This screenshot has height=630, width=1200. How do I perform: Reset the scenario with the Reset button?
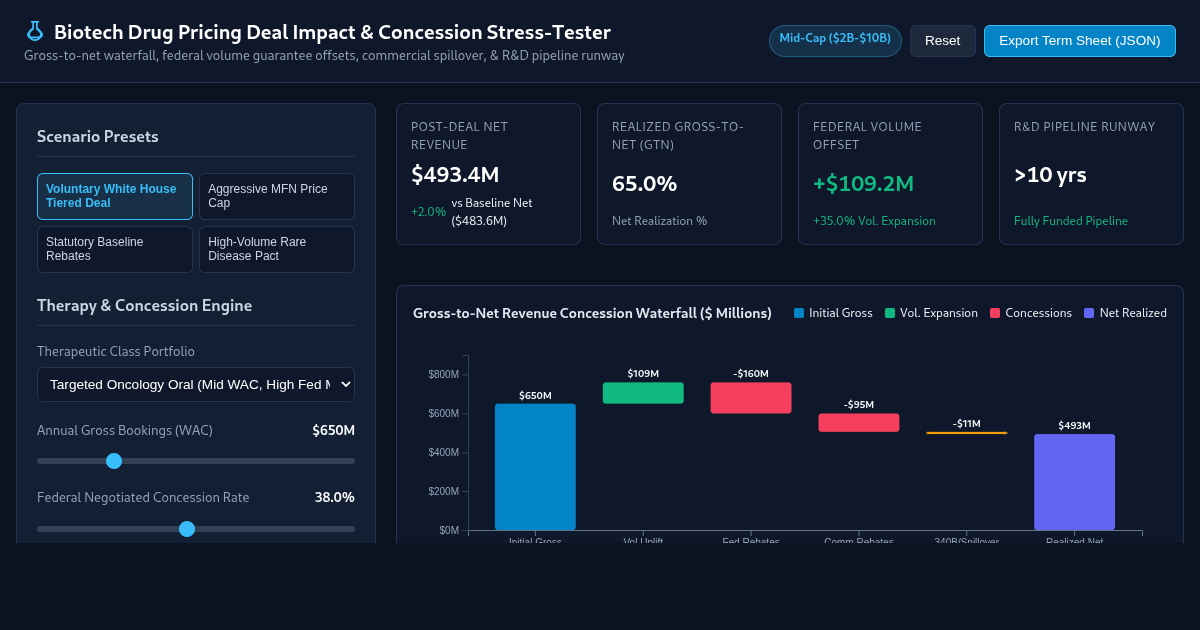942,41
